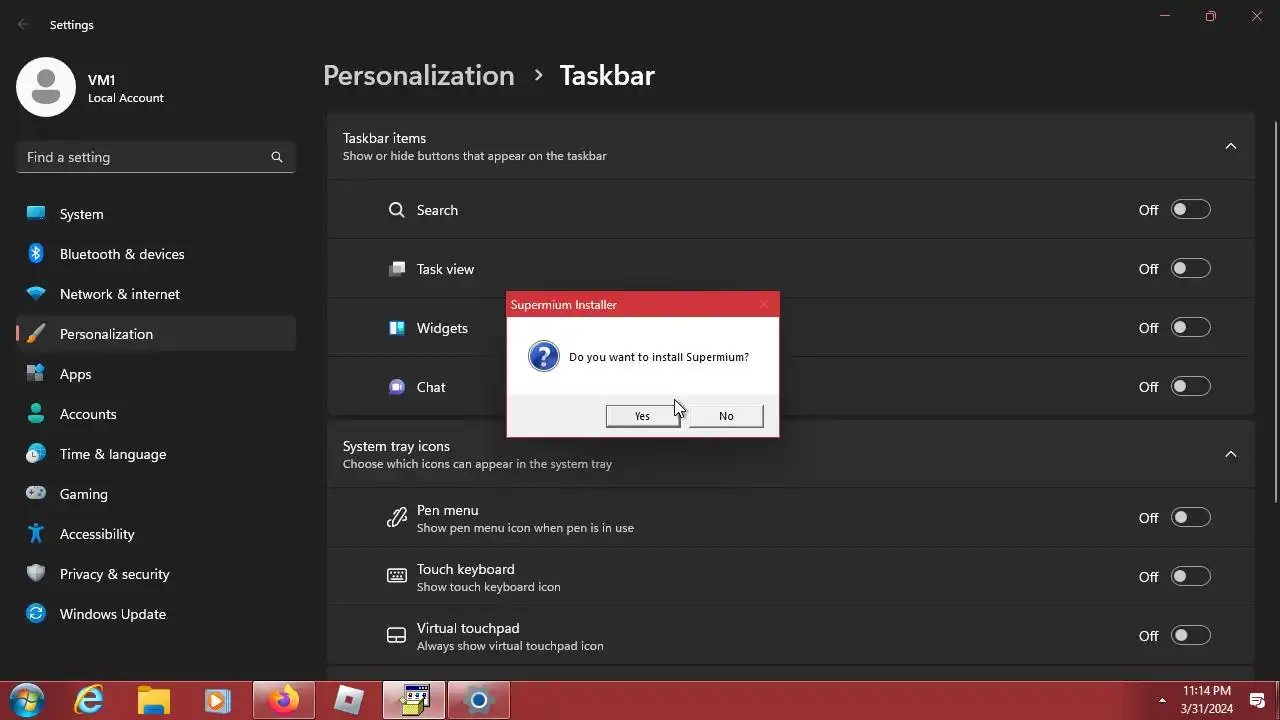Open System settings in the sidebar
This screenshot has height=720, width=1280.
pos(156,214)
